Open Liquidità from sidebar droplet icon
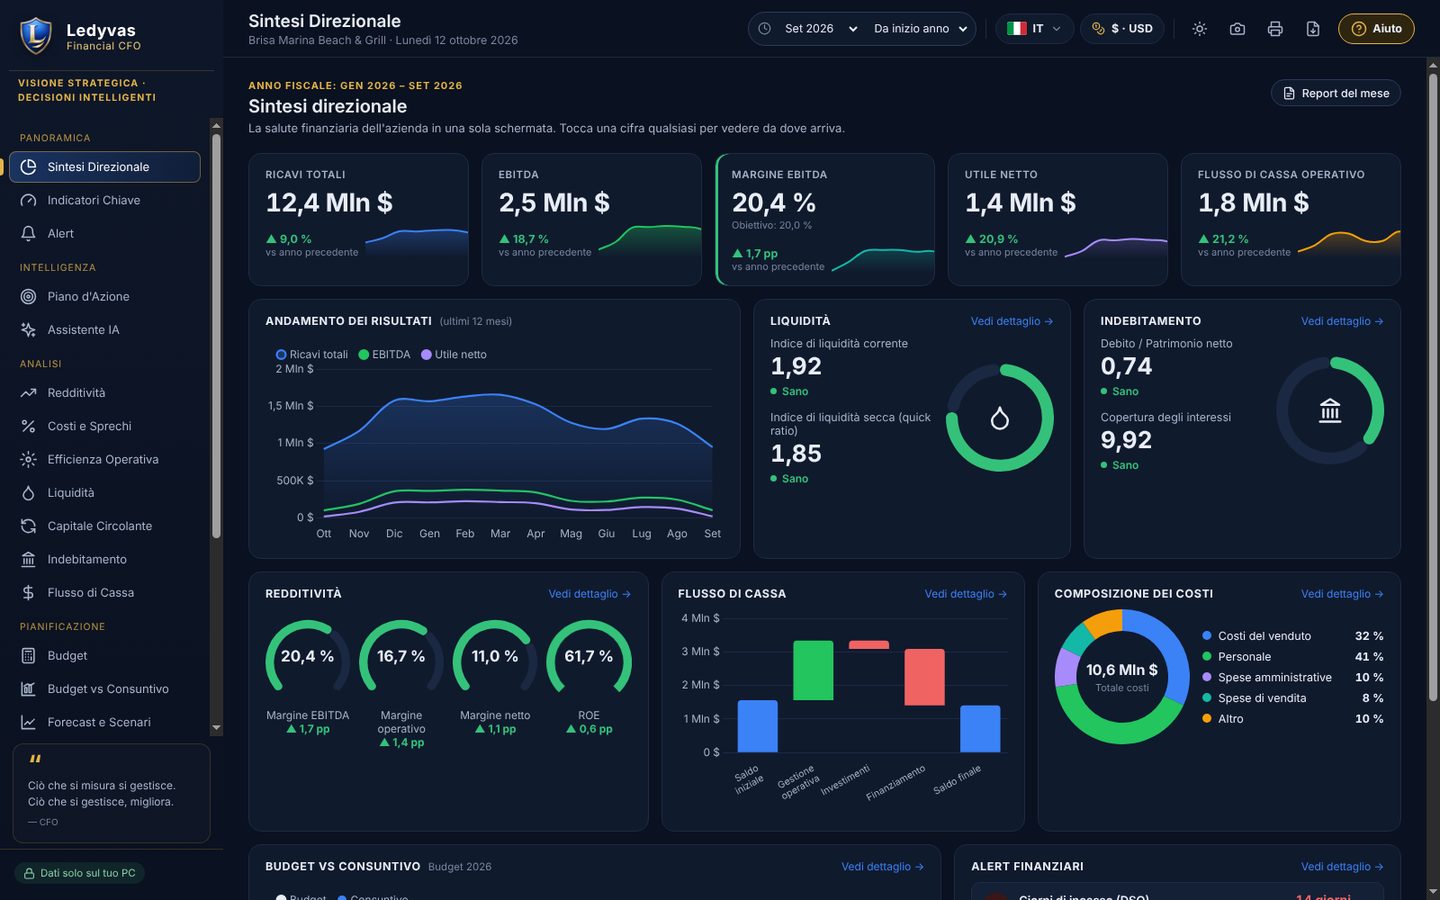Image resolution: width=1440 pixels, height=900 pixels. tap(28, 493)
